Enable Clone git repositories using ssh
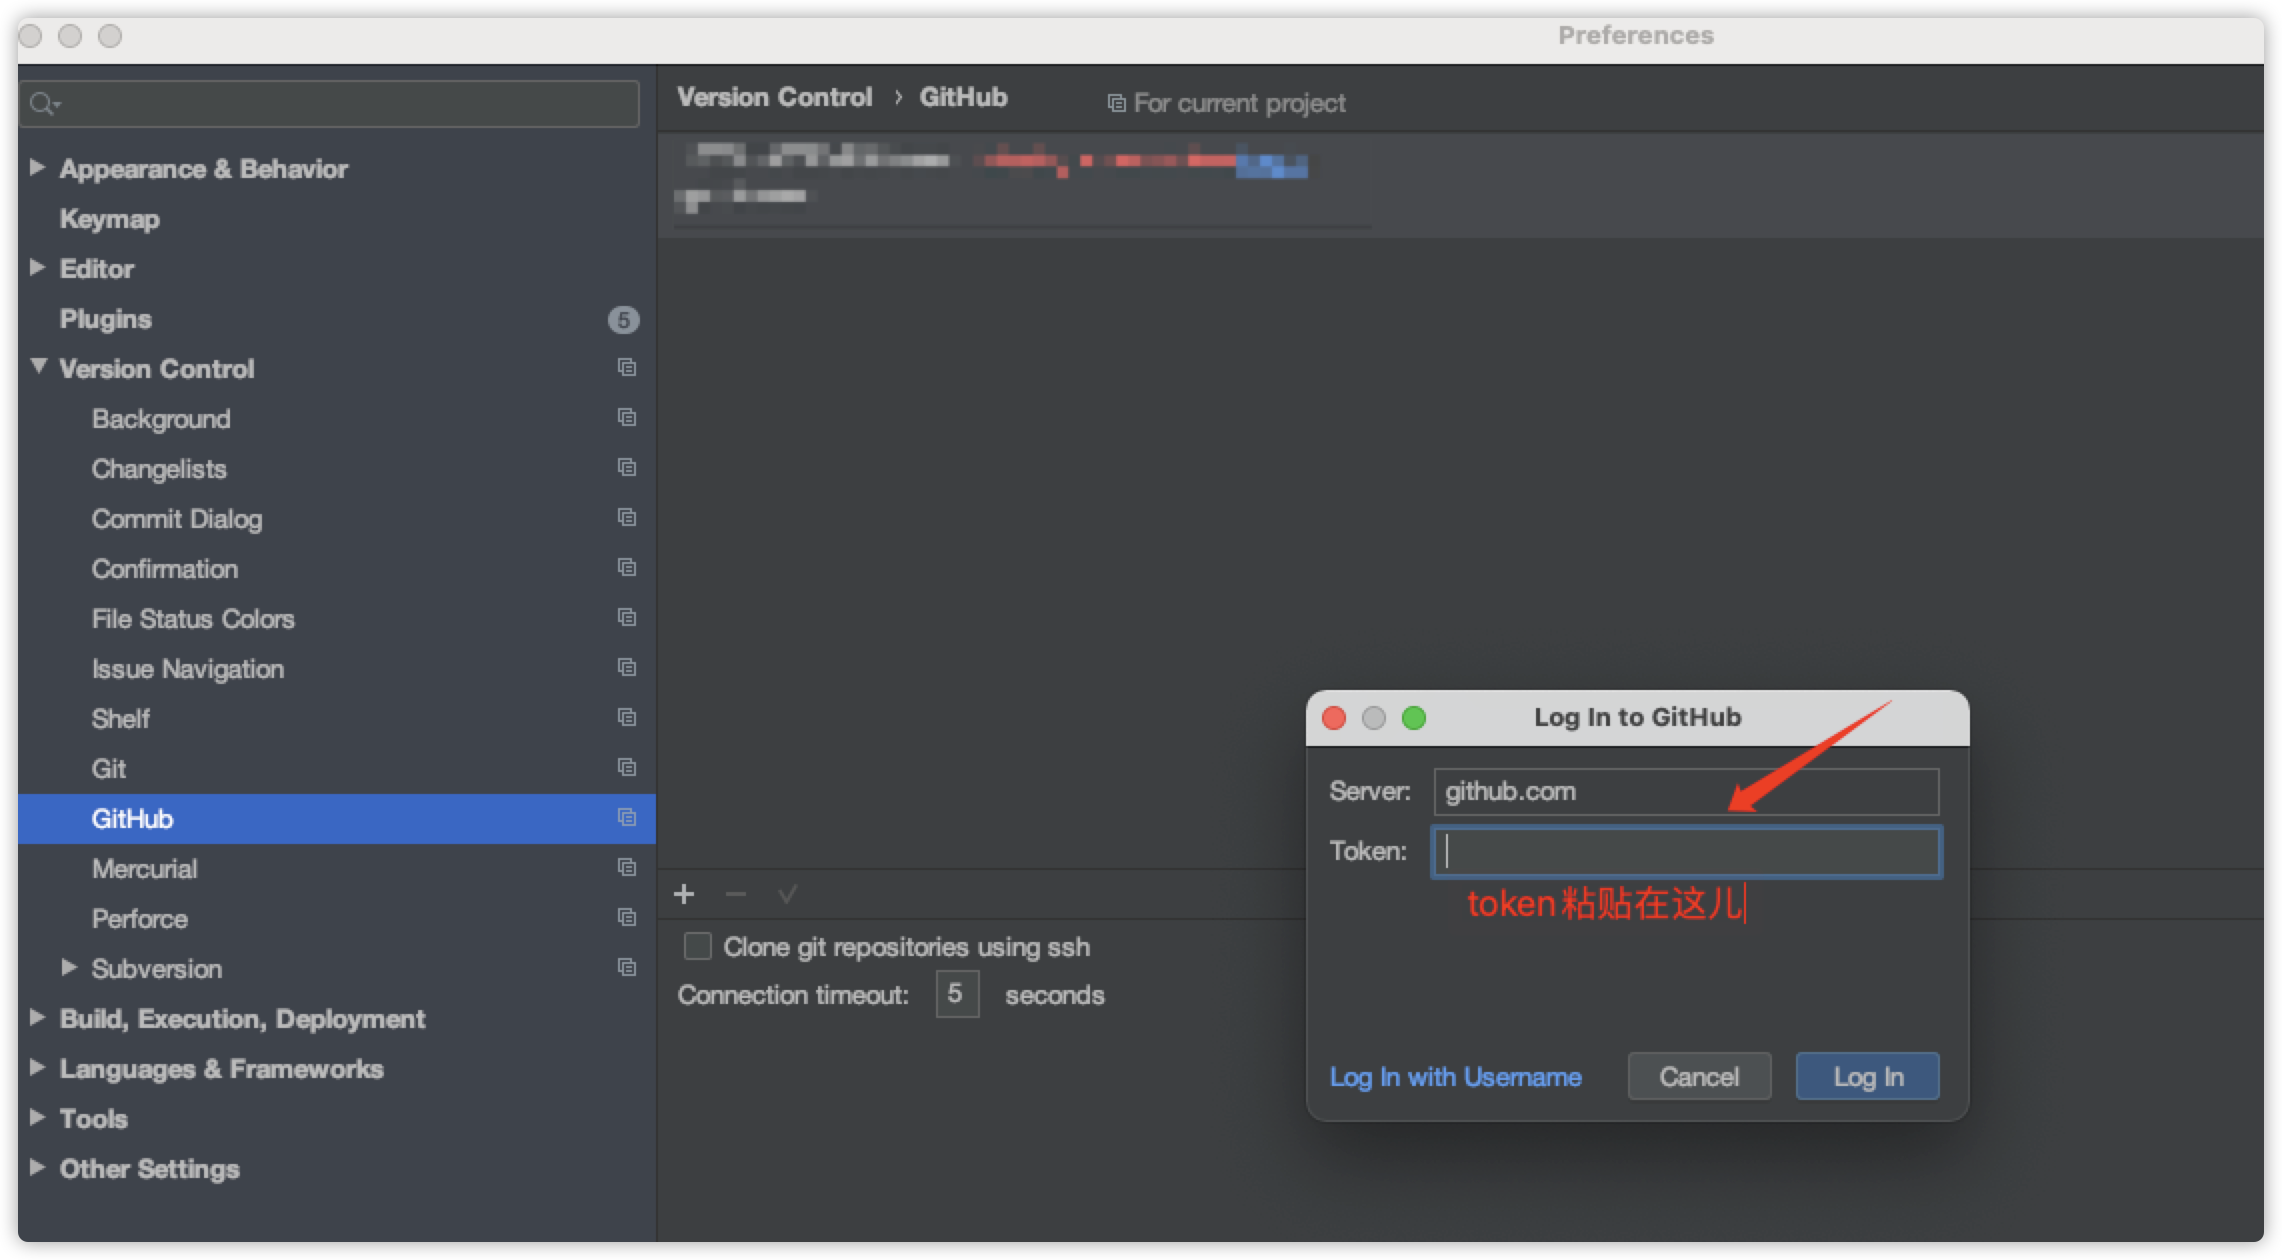 [x=697, y=946]
